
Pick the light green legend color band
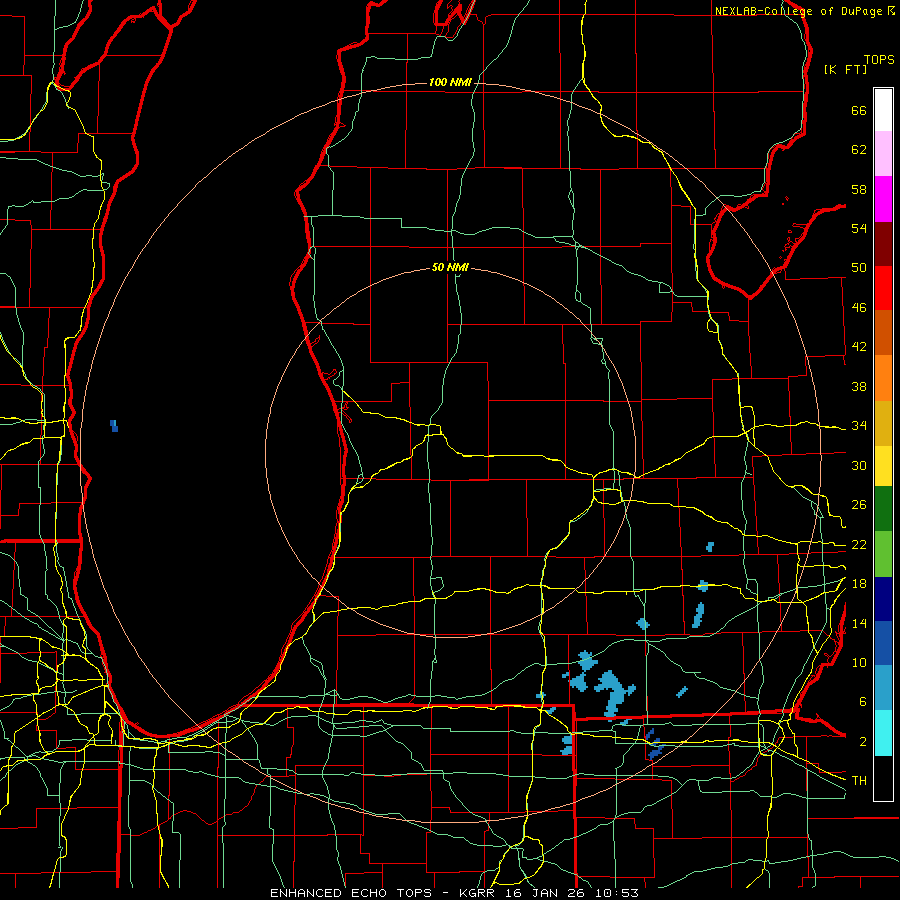(883, 554)
